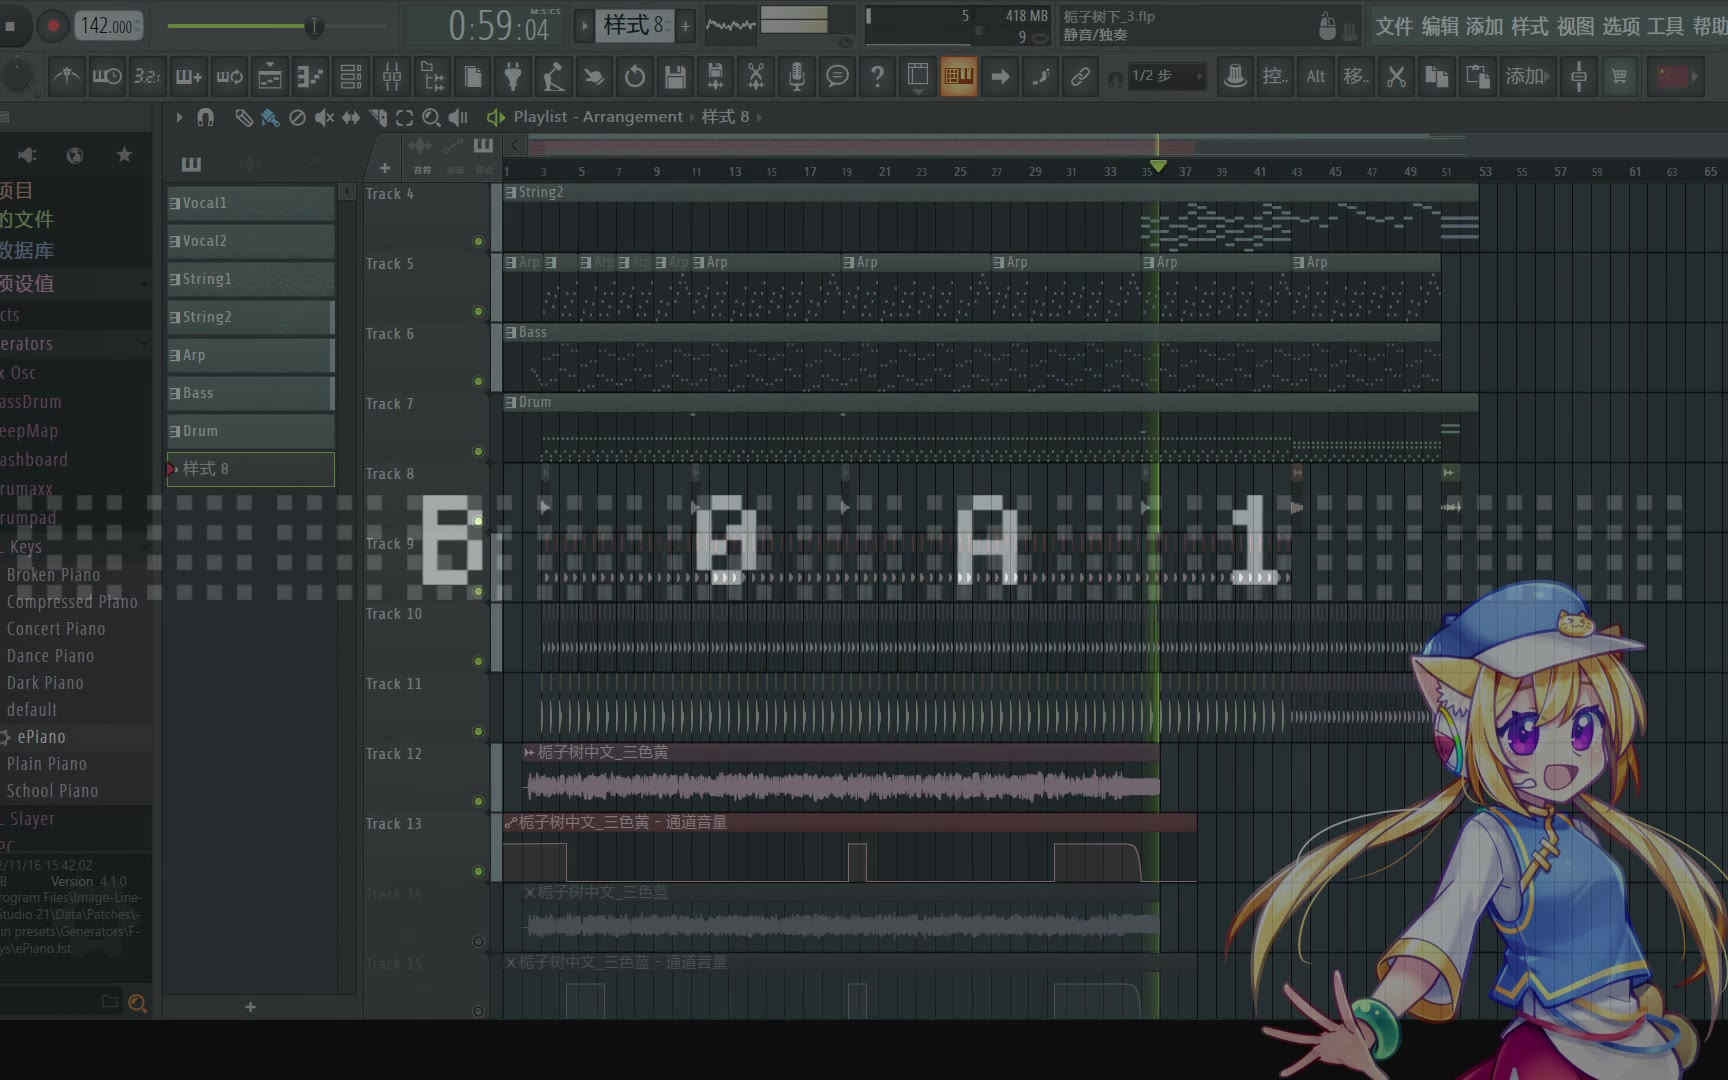Open the mixer faders icon

click(392, 76)
